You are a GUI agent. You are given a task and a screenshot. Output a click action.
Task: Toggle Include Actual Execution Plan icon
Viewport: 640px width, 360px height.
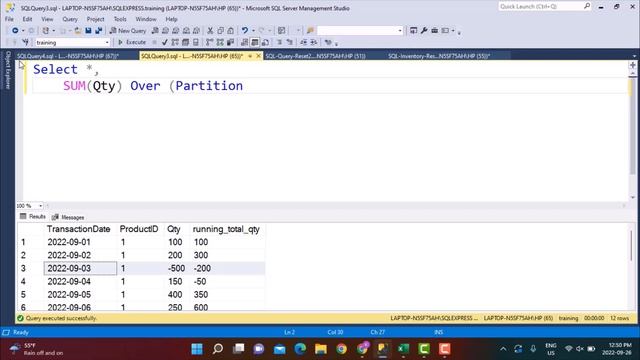tap(209, 42)
